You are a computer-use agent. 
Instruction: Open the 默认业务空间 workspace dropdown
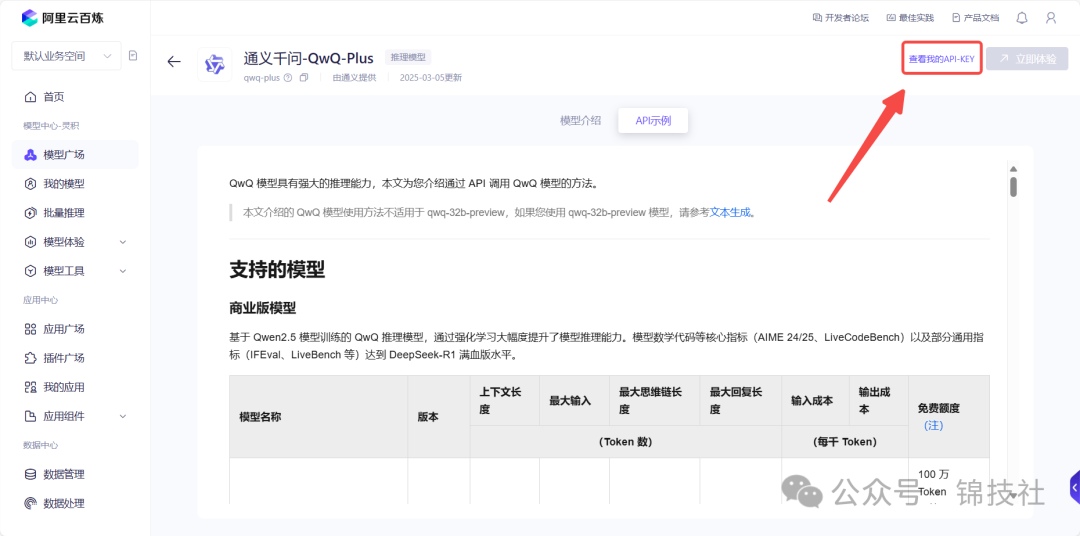(x=66, y=56)
